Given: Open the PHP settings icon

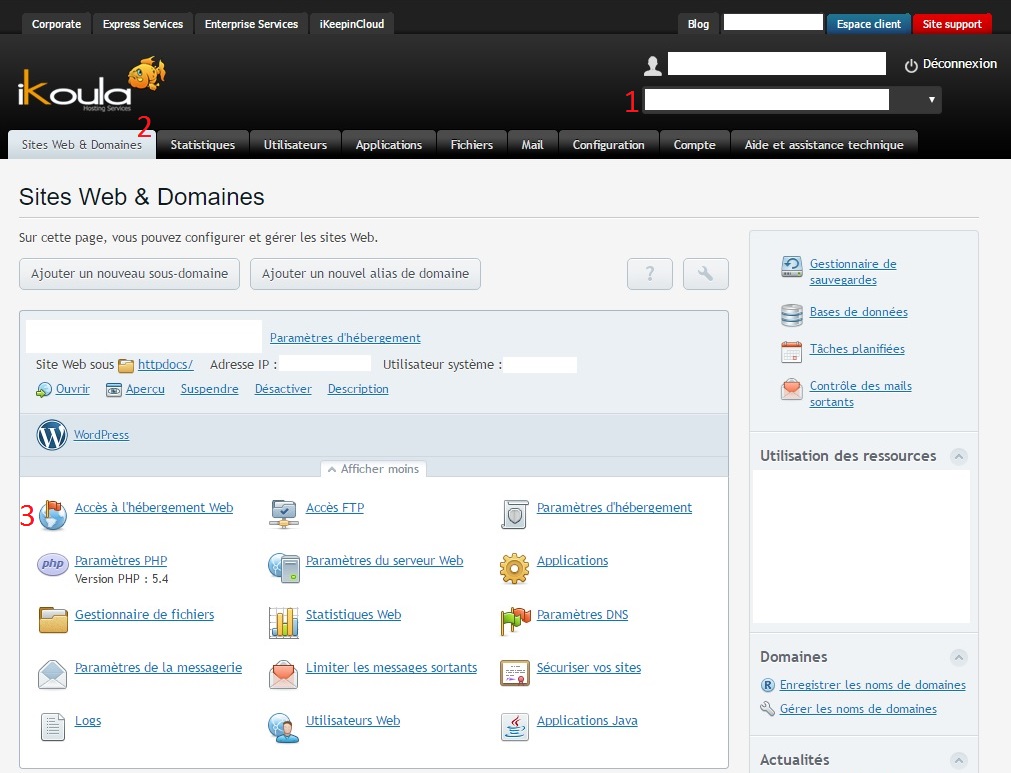Looking at the screenshot, I should (x=53, y=565).
